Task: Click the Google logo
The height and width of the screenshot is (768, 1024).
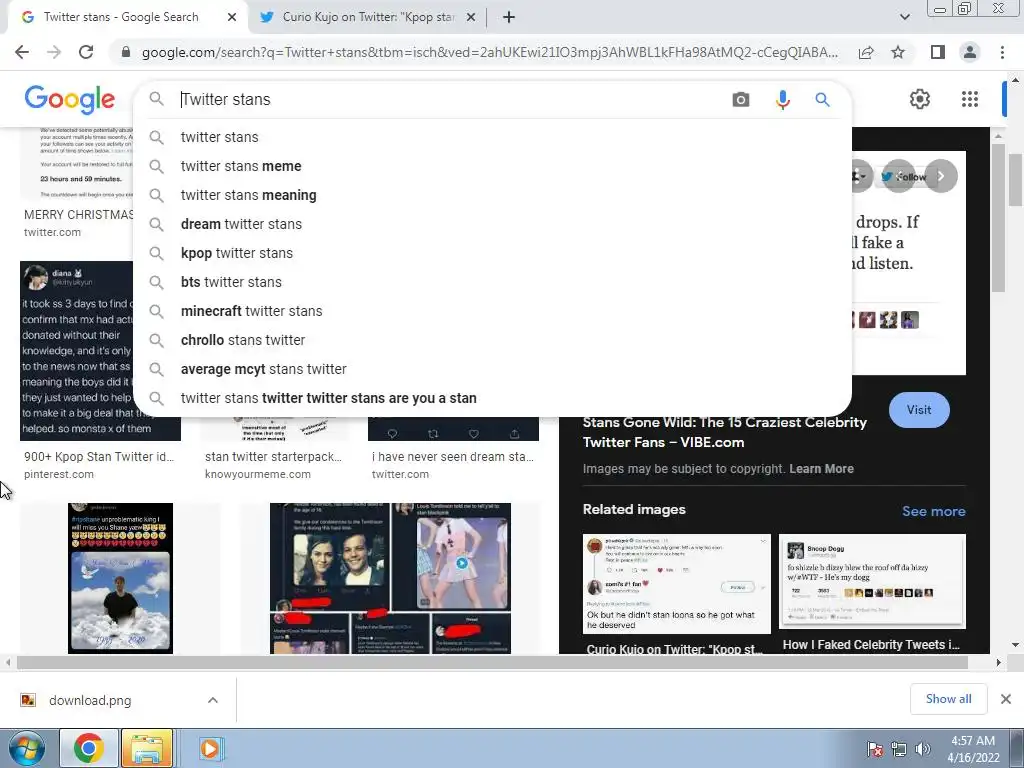Action: pos(70,99)
